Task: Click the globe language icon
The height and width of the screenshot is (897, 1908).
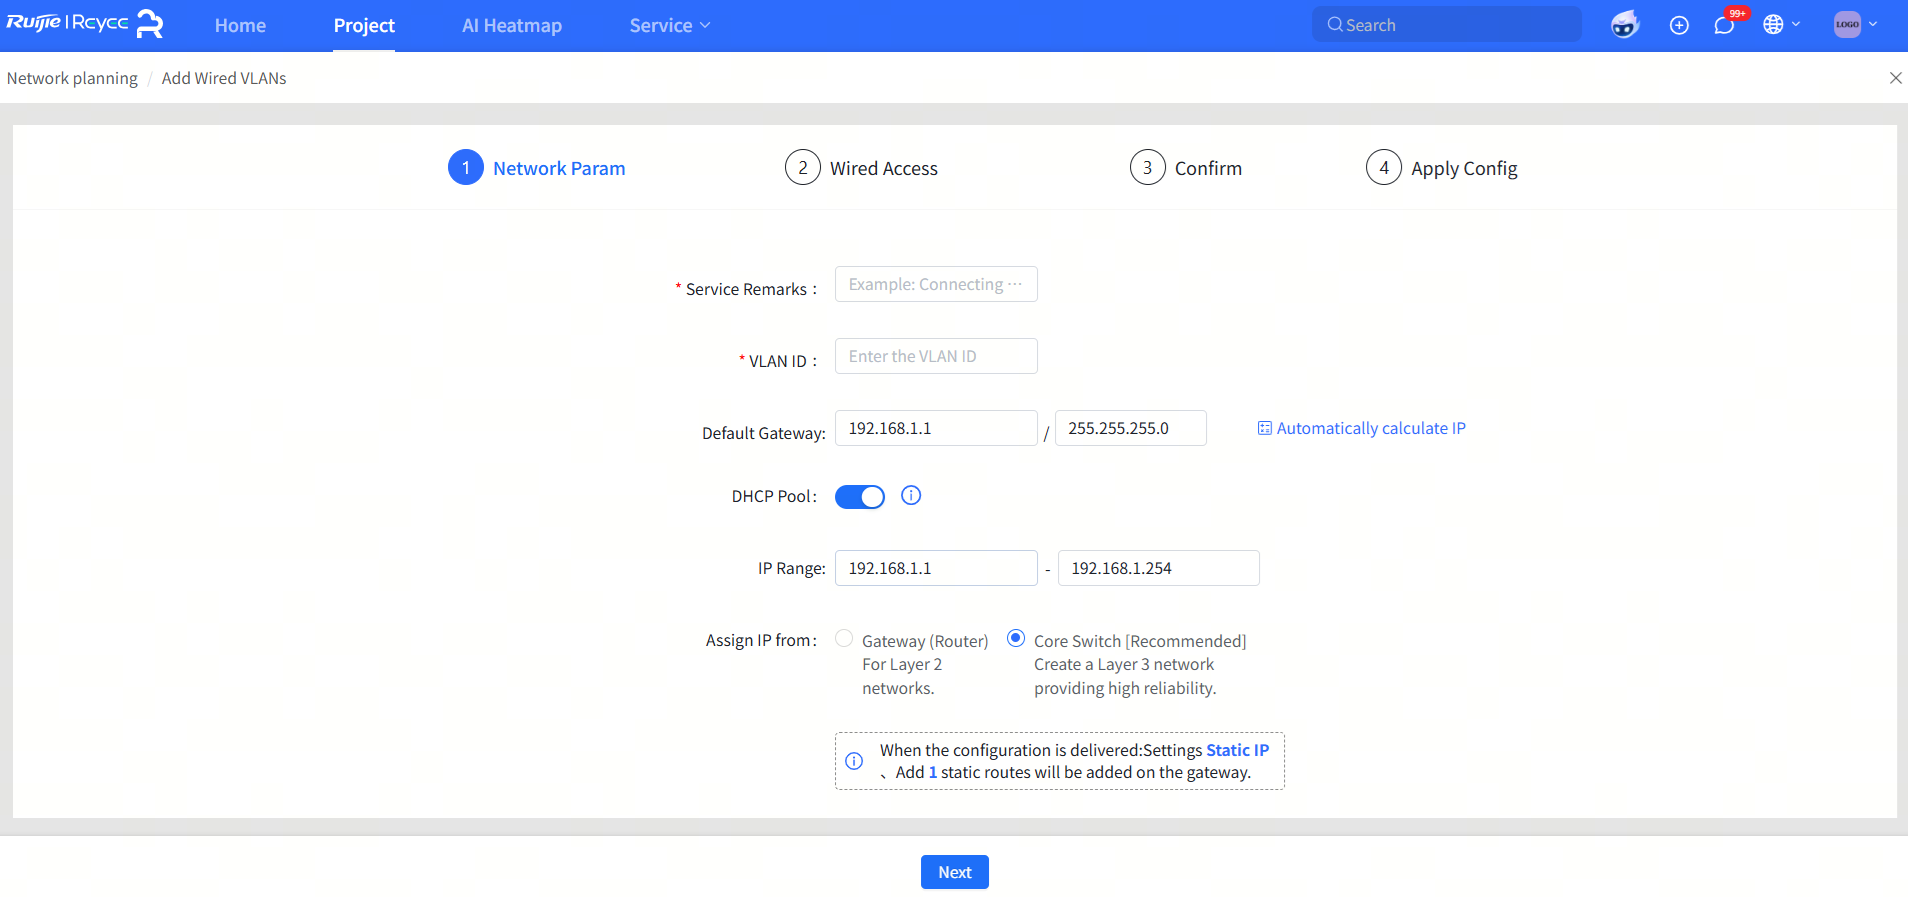Action: [1773, 25]
